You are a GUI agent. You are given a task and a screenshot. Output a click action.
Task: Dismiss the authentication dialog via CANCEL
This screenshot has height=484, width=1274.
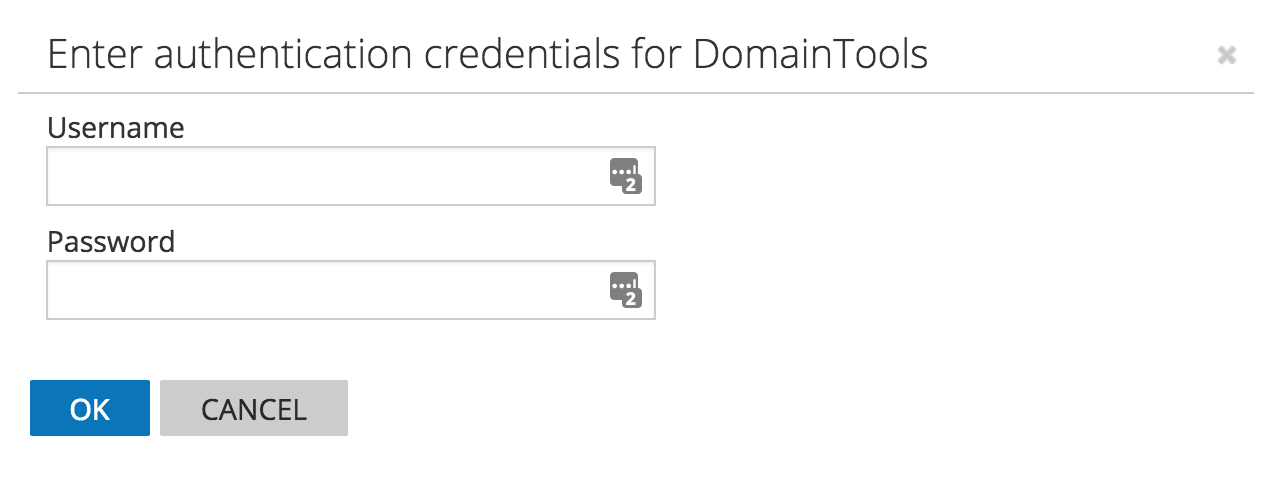(254, 408)
